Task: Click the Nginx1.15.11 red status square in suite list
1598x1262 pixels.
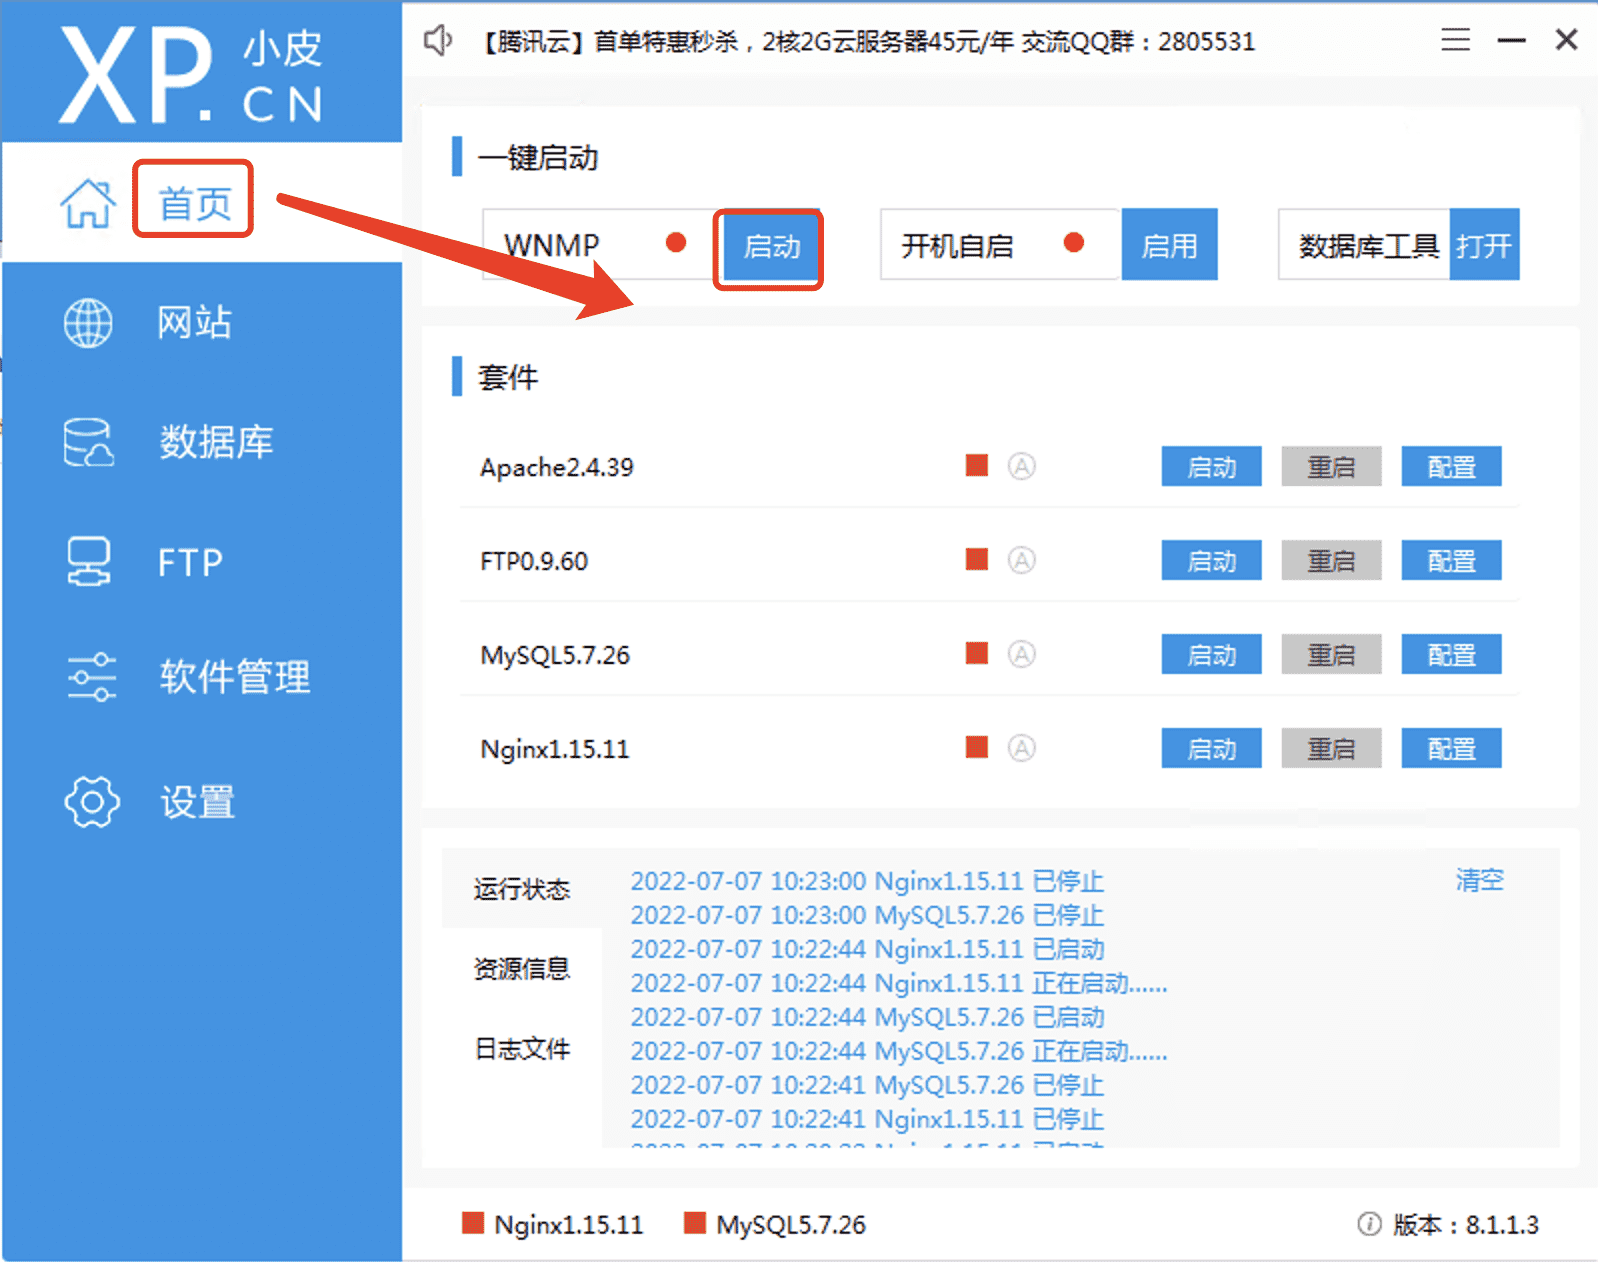Action: click(x=977, y=747)
